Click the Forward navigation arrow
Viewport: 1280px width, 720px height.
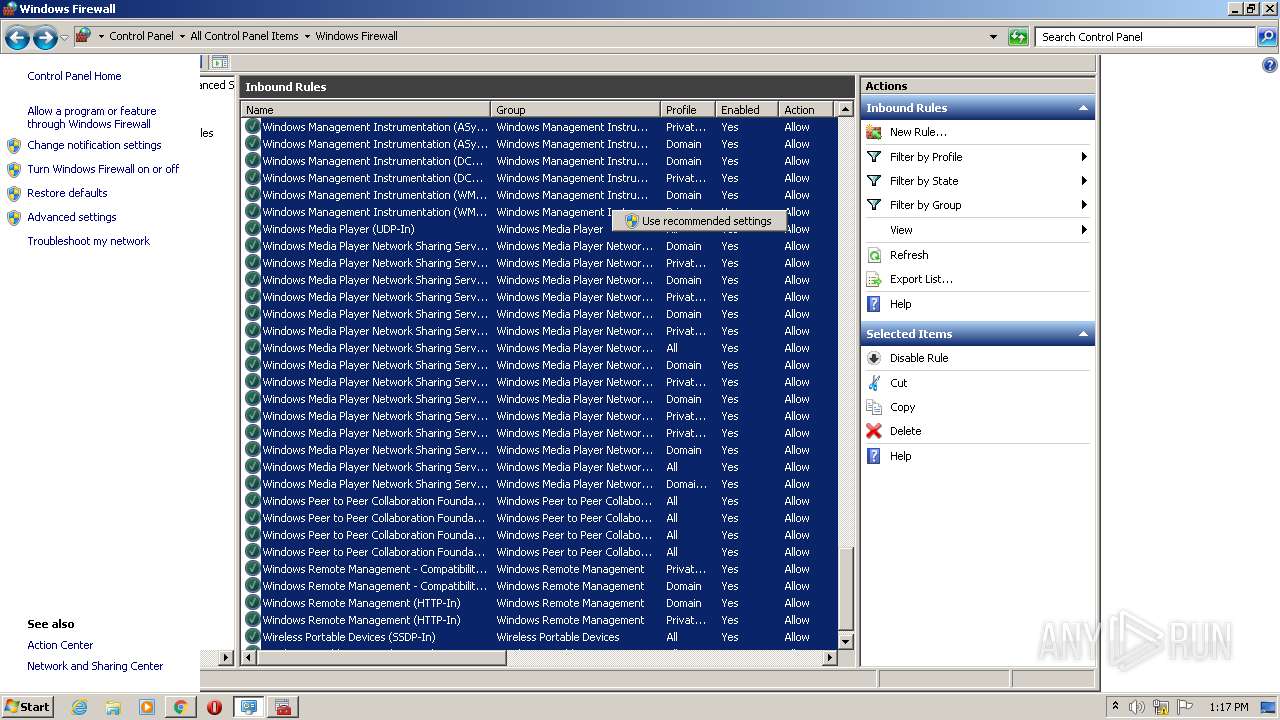click(x=45, y=38)
